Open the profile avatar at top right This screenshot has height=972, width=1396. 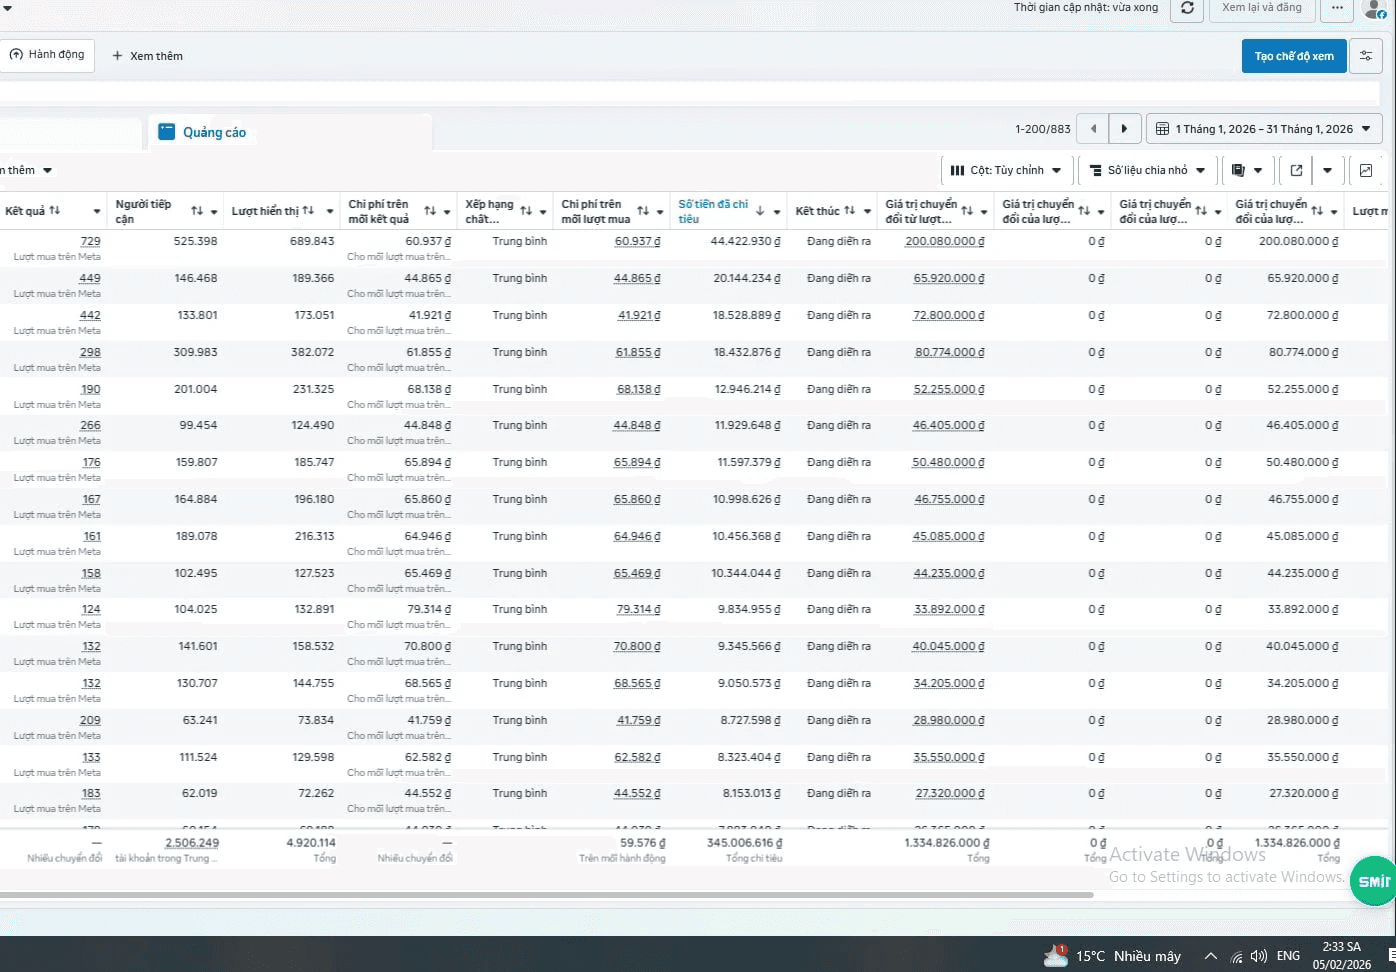tap(1376, 9)
